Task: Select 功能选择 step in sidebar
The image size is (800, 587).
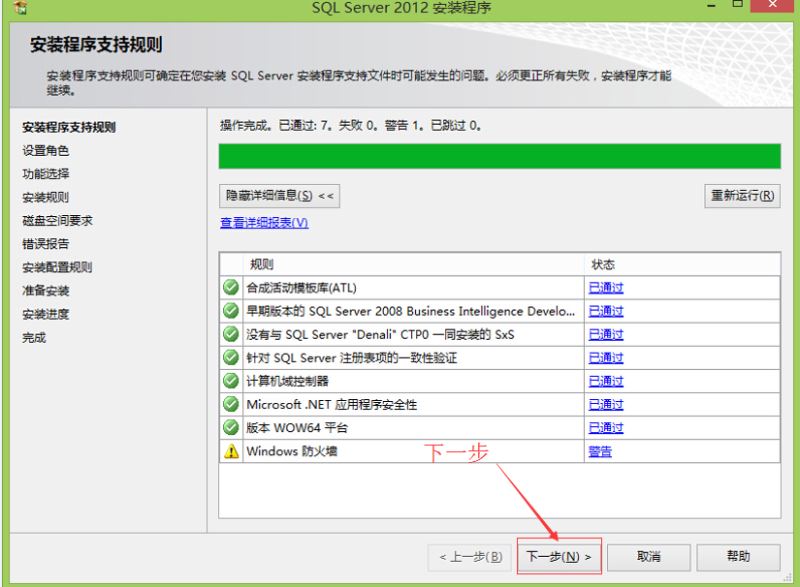Action: (x=45, y=174)
